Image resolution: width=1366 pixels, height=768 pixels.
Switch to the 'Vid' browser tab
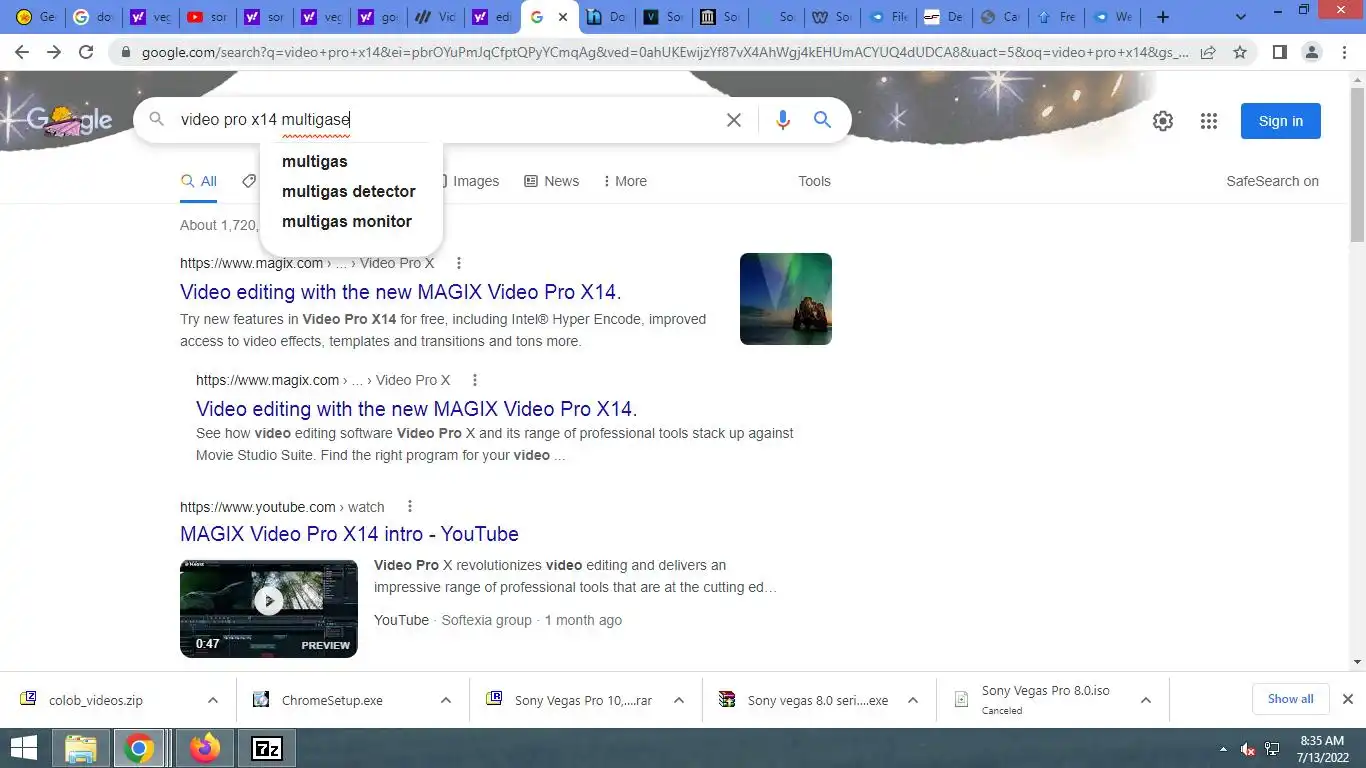pos(435,17)
